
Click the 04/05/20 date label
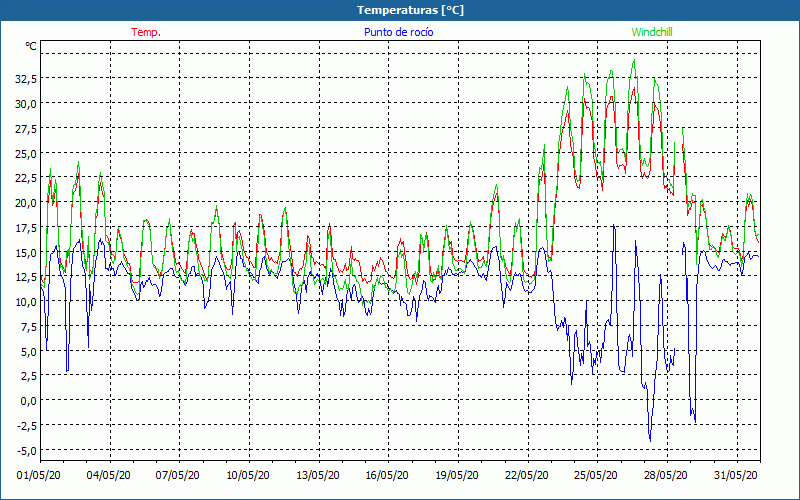109,475
